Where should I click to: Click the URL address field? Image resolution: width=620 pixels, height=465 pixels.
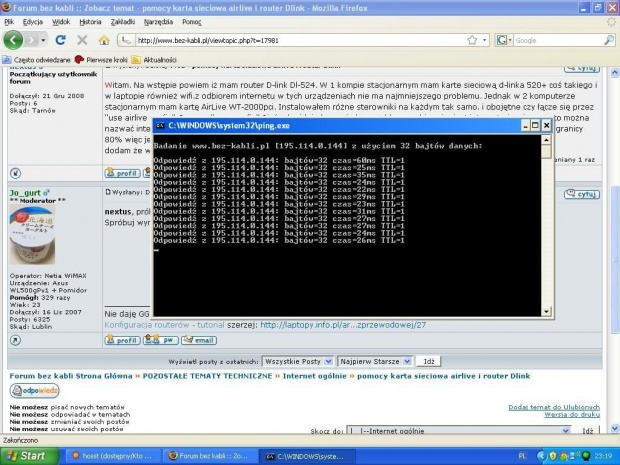[x=301, y=40]
